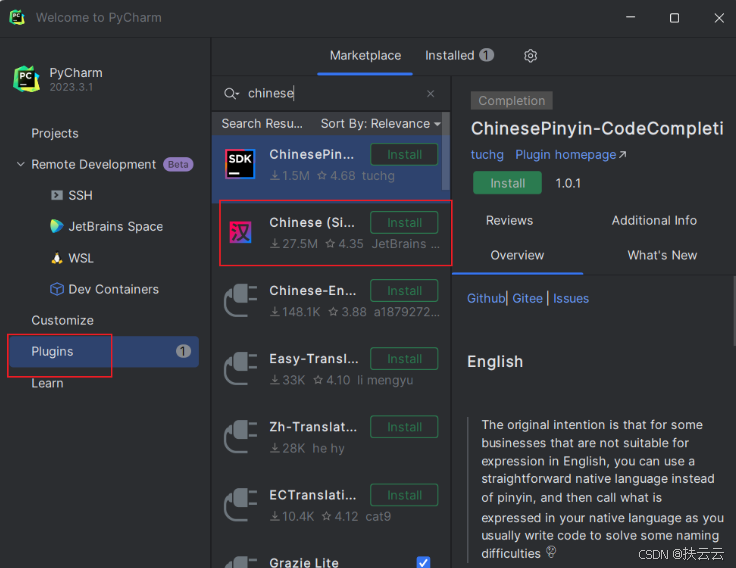The width and height of the screenshot is (736, 568).
Task: Install the ChinesePinyin plugin from list
Action: (404, 154)
